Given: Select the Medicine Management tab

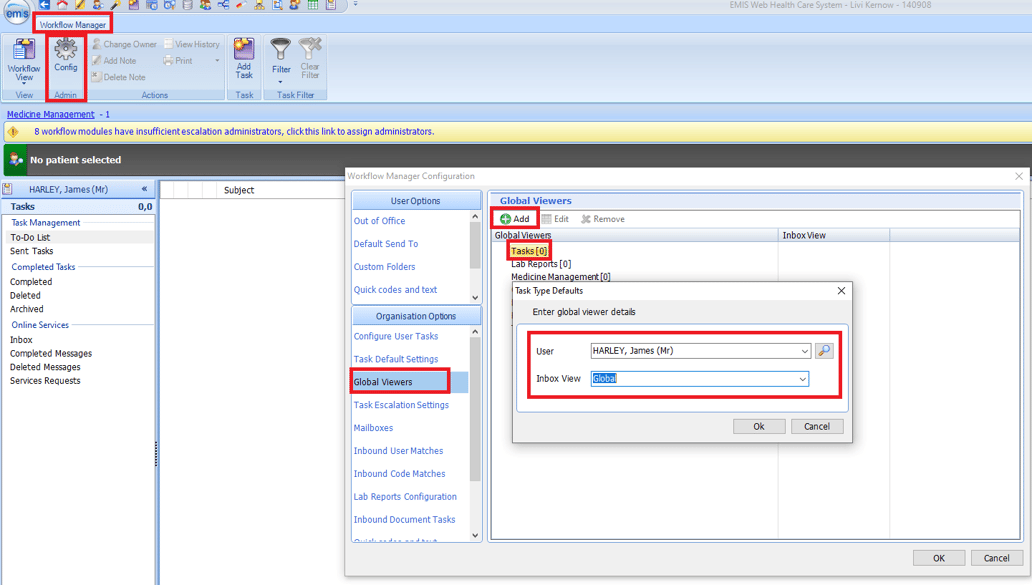Looking at the screenshot, I should click(49, 113).
